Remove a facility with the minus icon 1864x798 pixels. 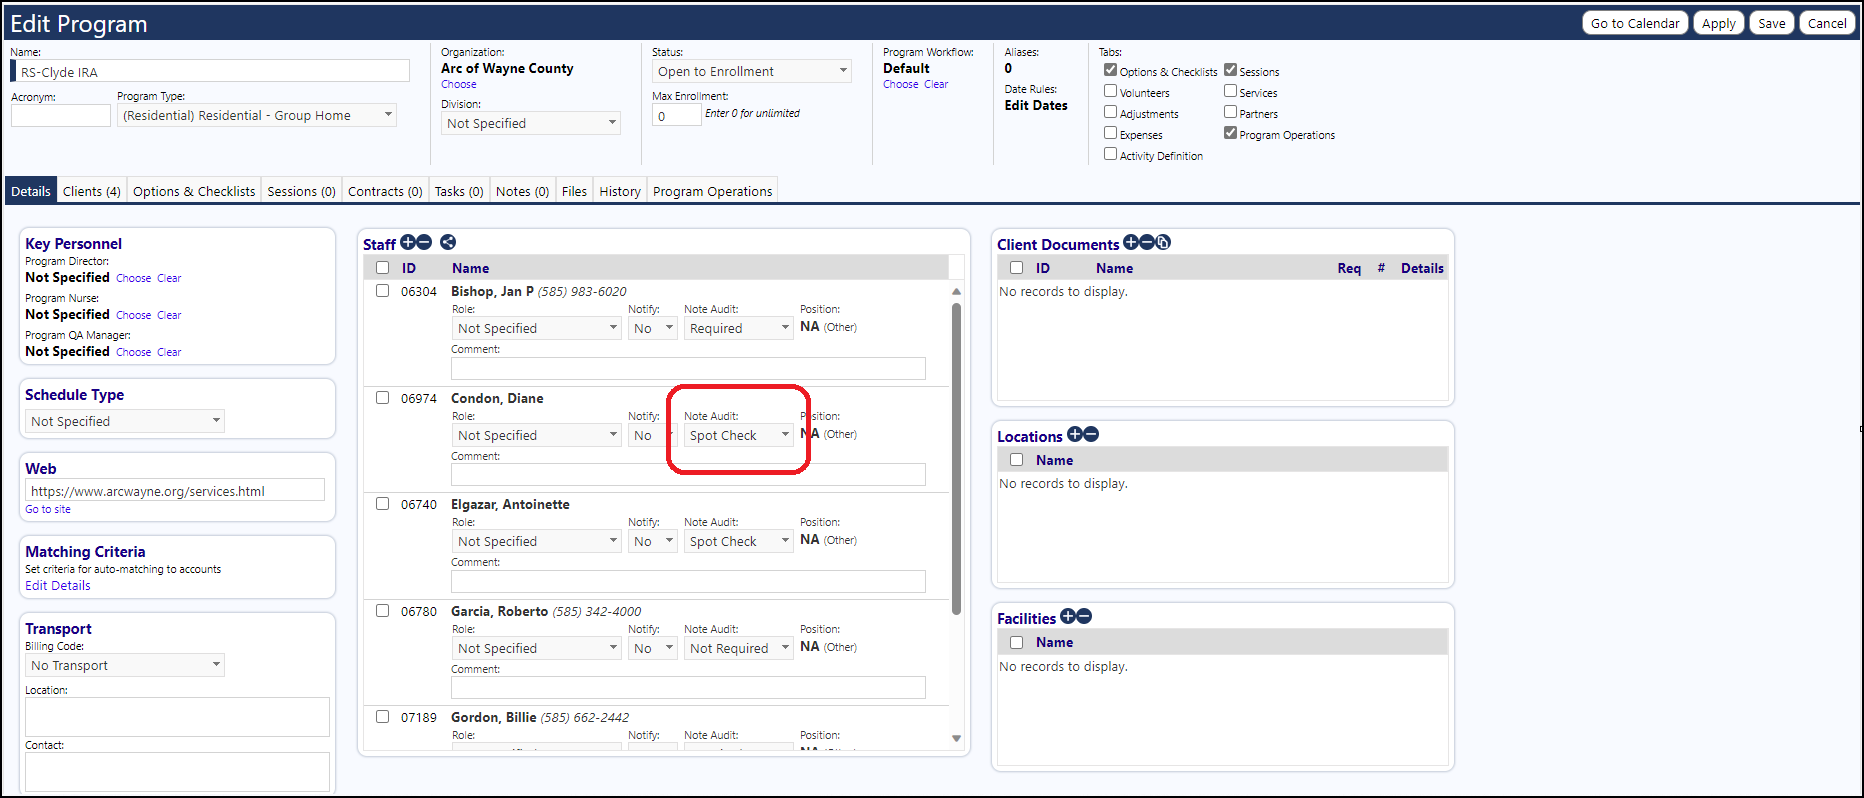point(1084,616)
